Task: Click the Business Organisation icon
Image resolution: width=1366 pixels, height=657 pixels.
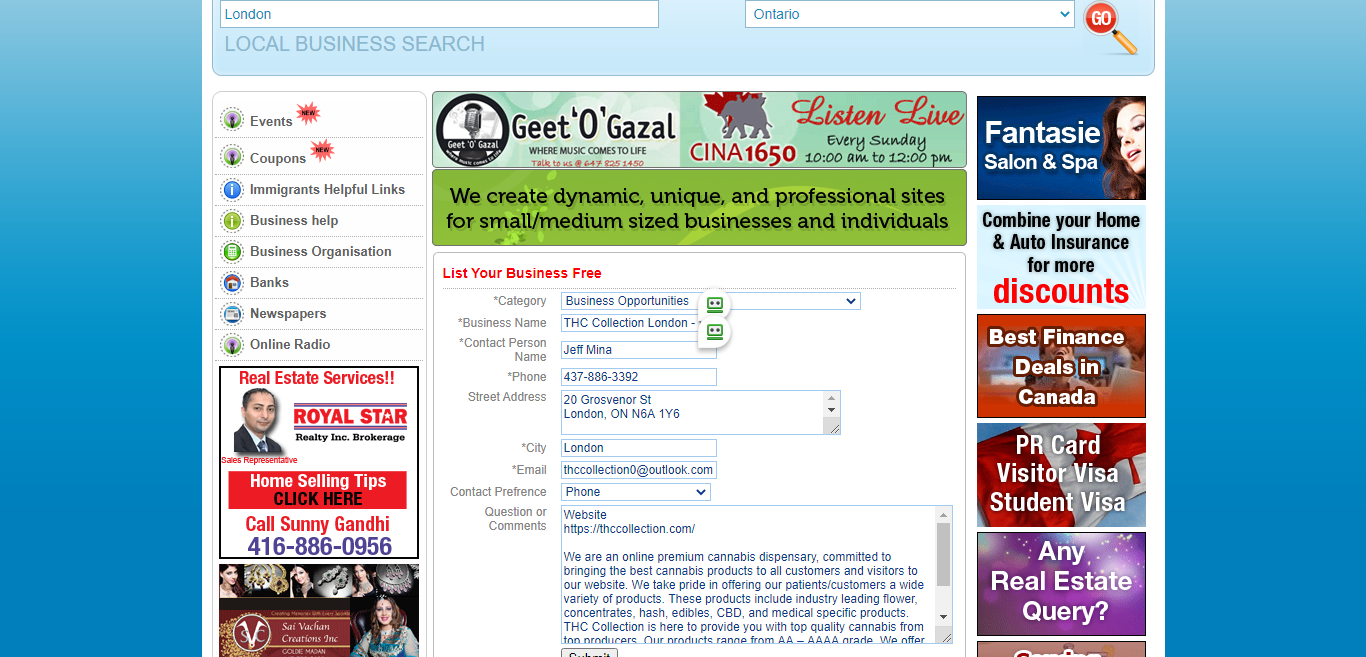Action: point(232,252)
